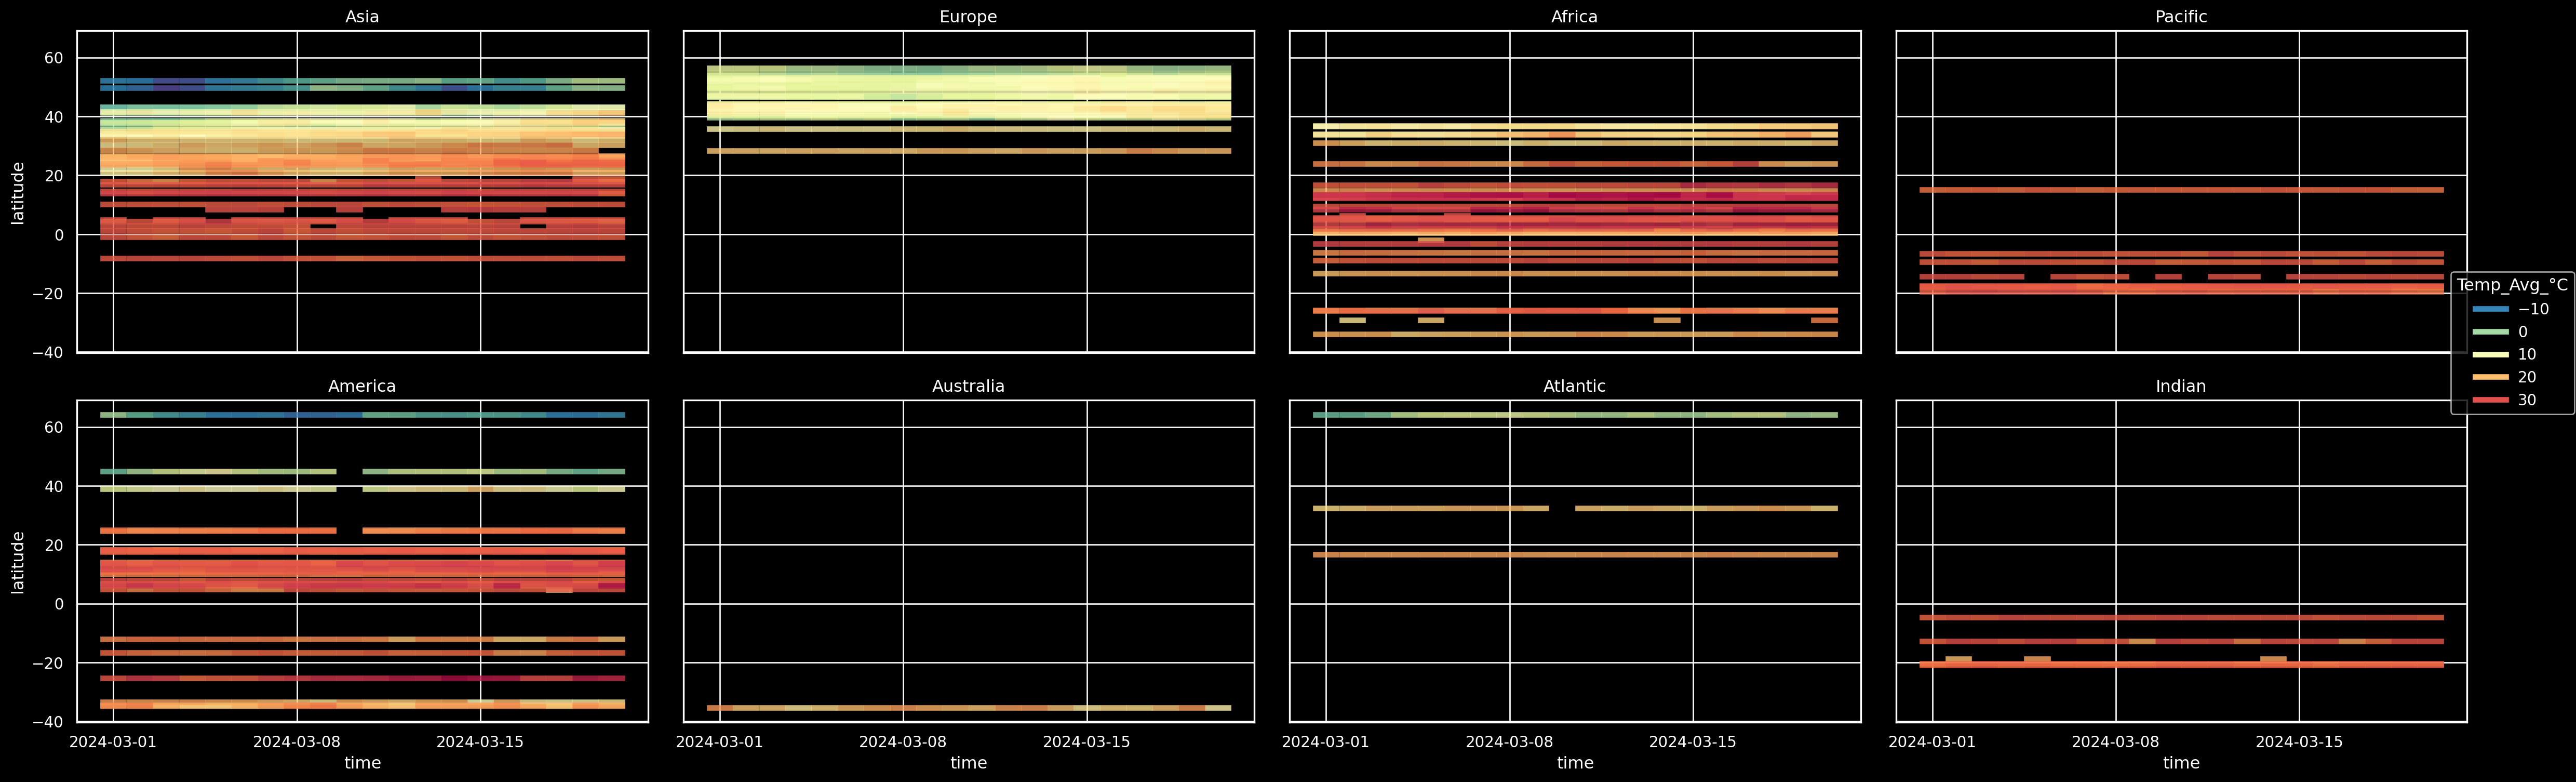Screen dimensions: 2576x782
Task: Click the −20 y-tick of the America plot
Action: point(47,663)
